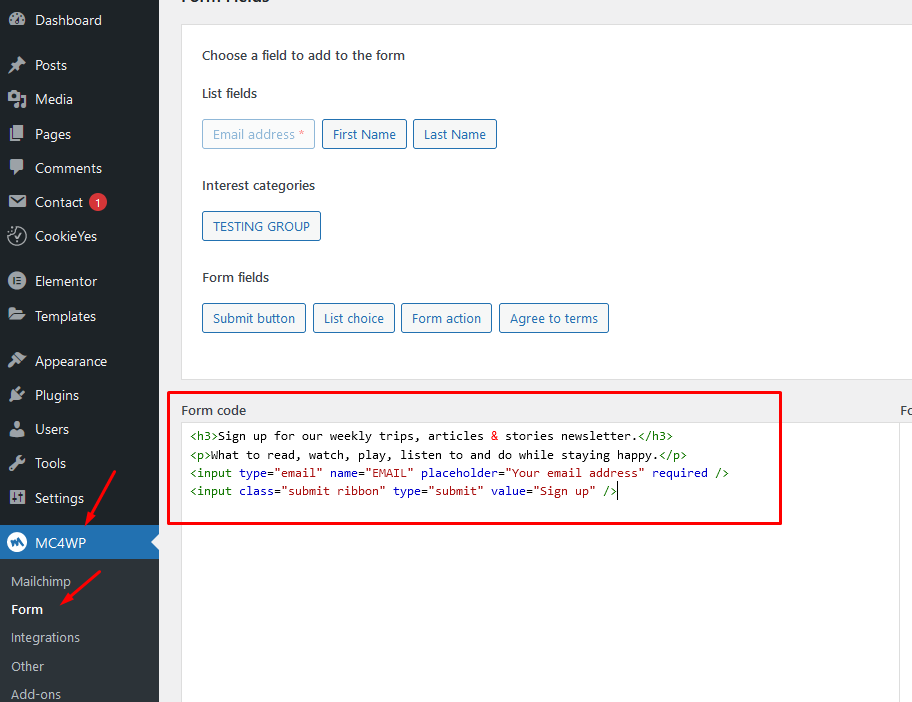
Task: Click the MC4WP Mailchimp logo icon
Action: pyautogui.click(x=17, y=542)
